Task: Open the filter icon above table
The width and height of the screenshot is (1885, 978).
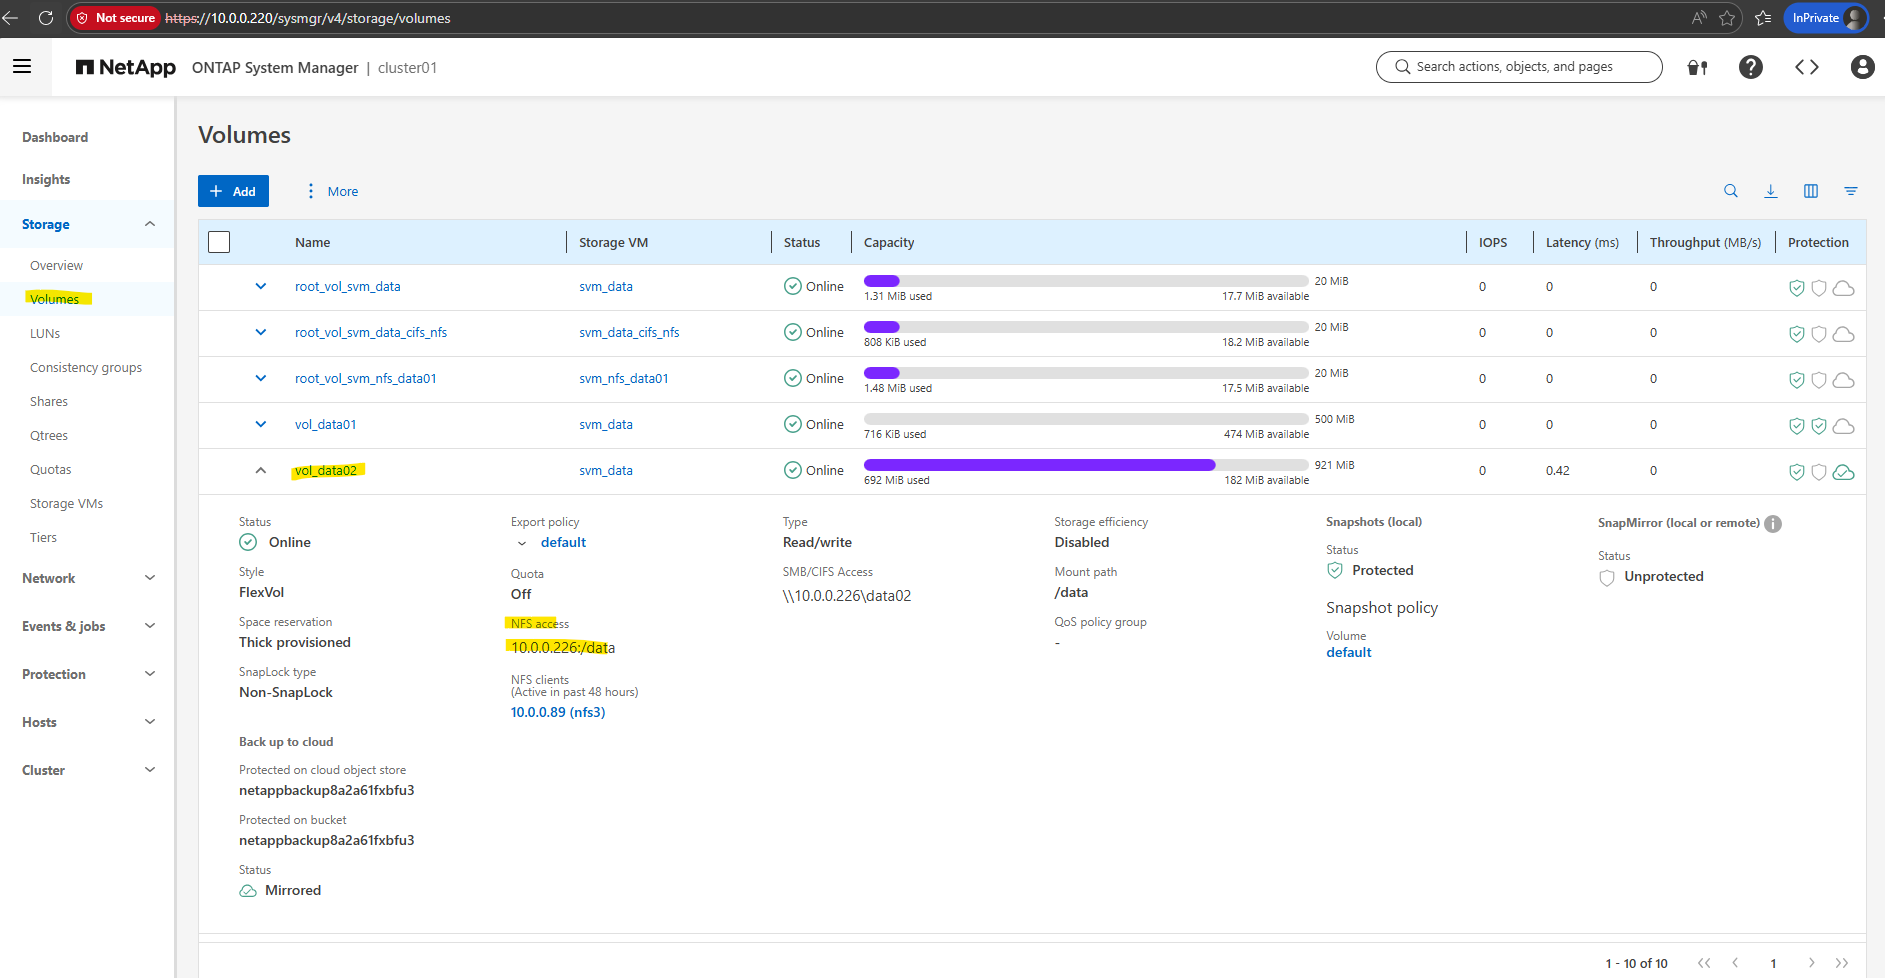Action: point(1850,191)
